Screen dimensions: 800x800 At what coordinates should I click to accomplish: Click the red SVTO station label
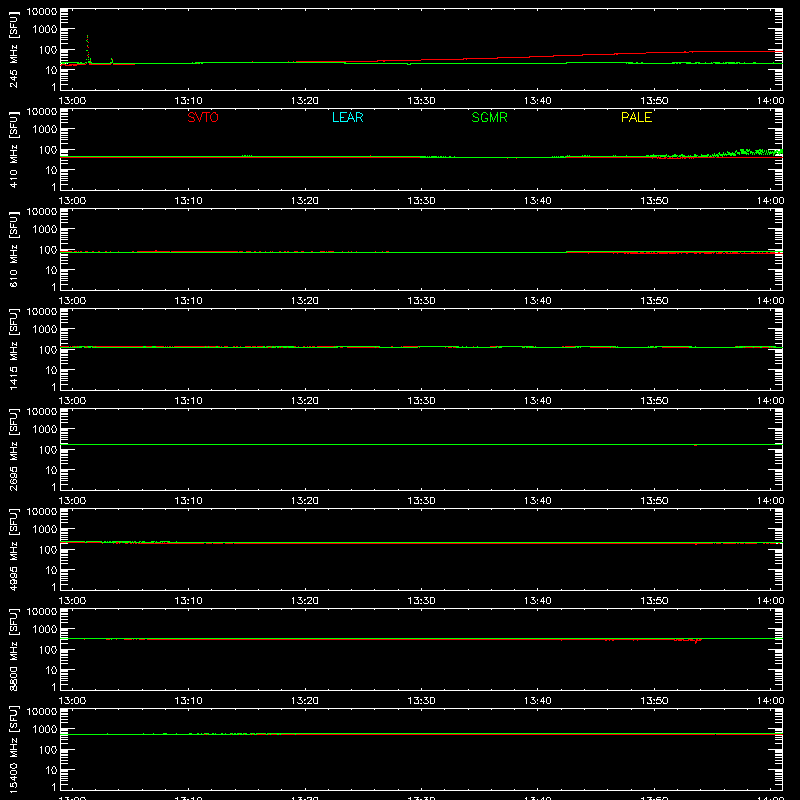pyautogui.click(x=203, y=117)
